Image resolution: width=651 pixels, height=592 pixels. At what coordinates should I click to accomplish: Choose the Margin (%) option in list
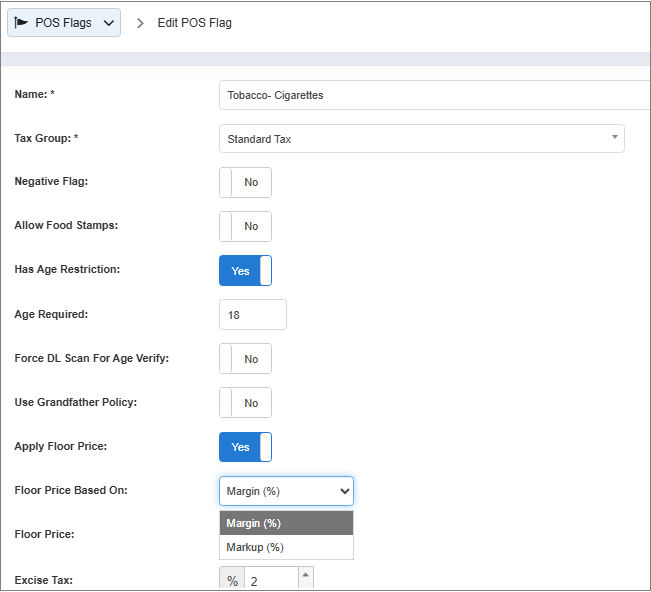(x=286, y=523)
